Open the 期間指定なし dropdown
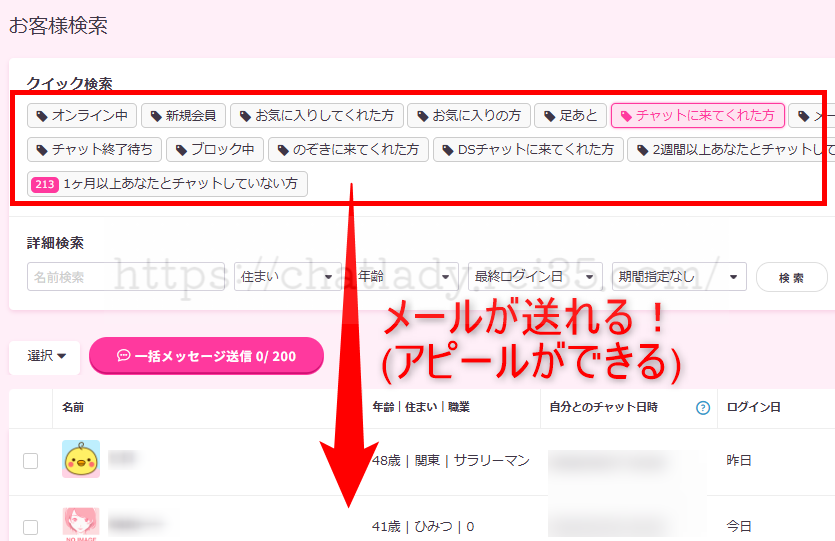 click(x=679, y=277)
